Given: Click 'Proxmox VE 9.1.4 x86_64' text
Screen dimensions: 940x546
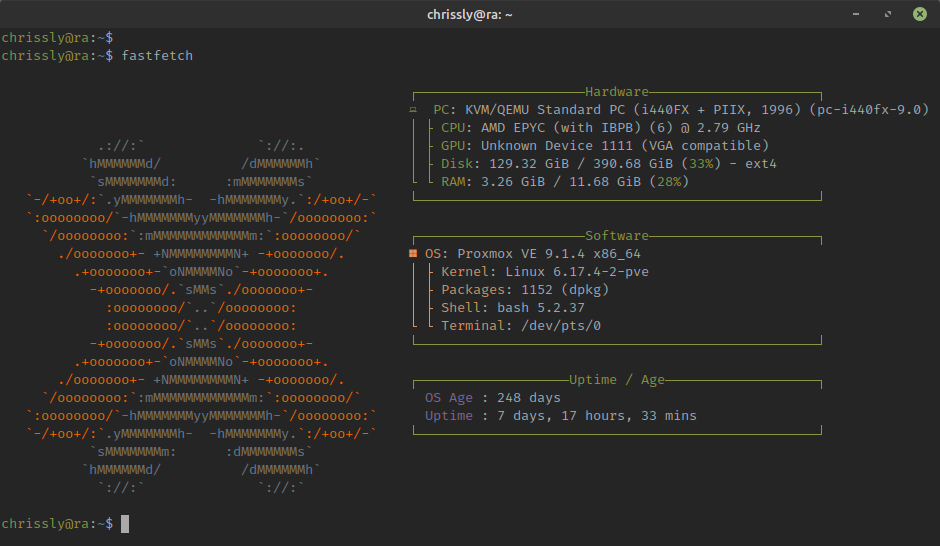Looking at the screenshot, I should coord(549,254).
